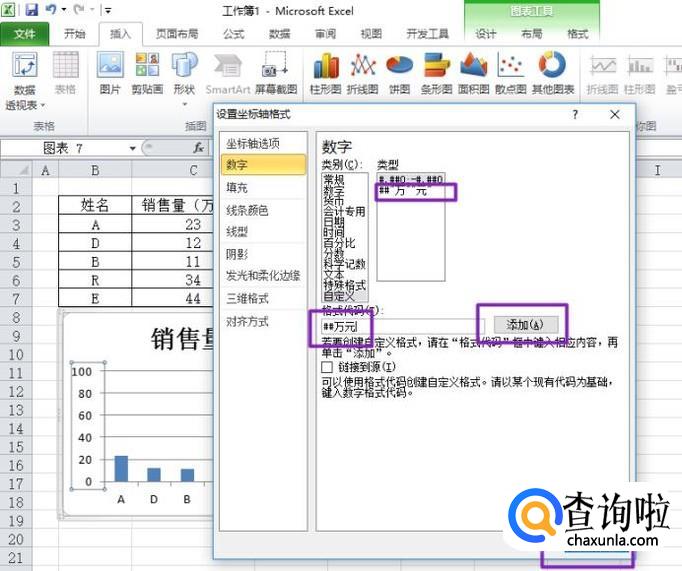Select column B header
682x571 pixels.
(x=95, y=170)
